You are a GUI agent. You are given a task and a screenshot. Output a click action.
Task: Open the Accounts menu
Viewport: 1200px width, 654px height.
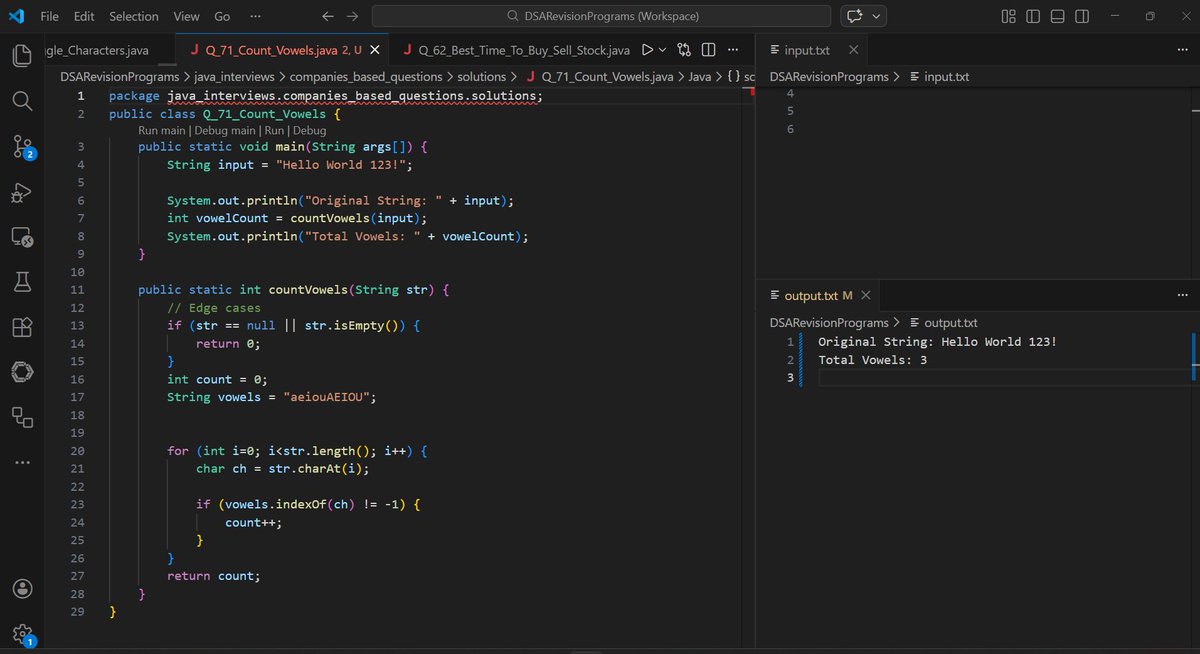pos(22,588)
